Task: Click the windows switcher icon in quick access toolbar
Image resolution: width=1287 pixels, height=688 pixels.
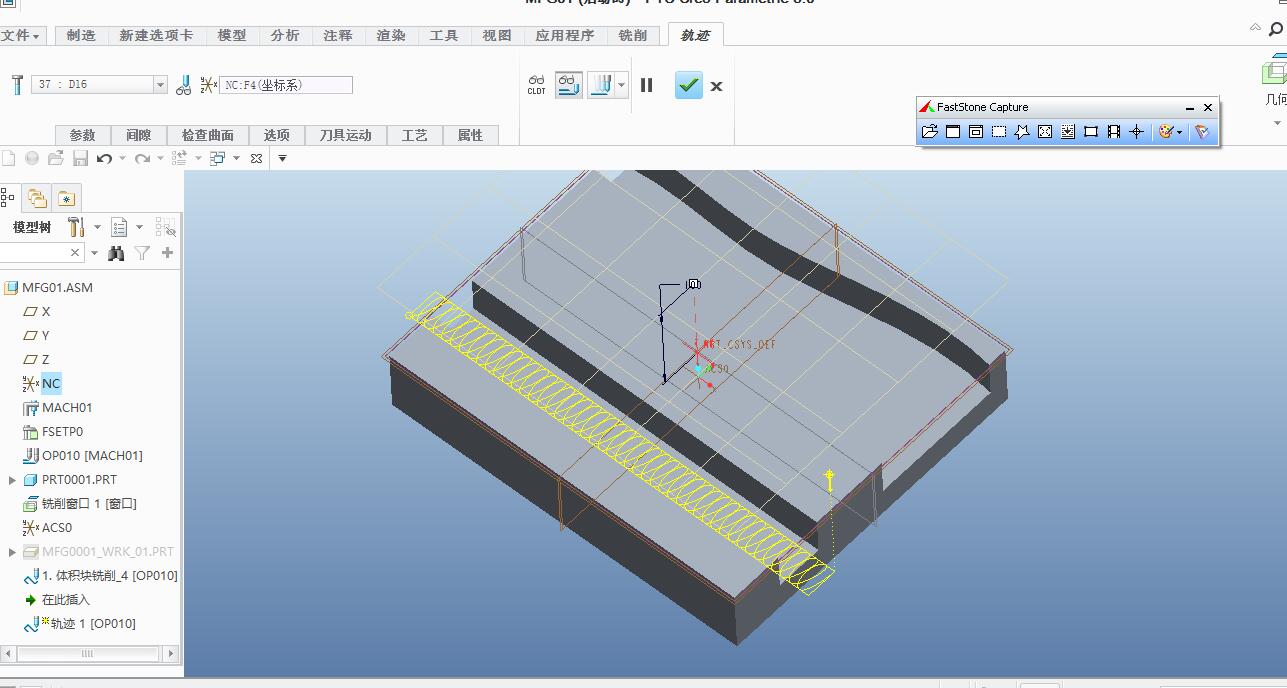Action: point(218,158)
